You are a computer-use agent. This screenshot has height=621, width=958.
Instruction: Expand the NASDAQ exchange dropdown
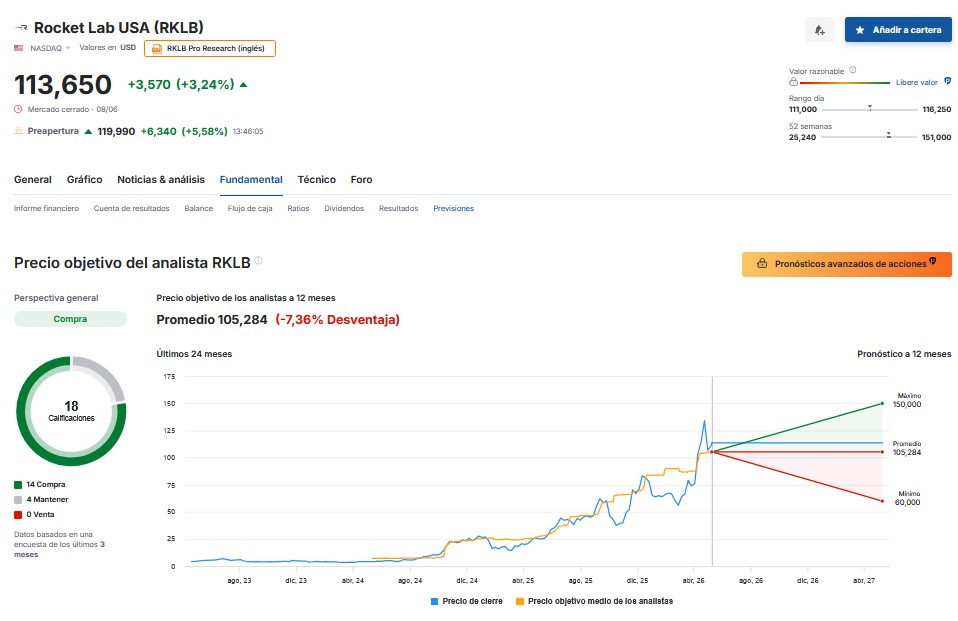(x=50, y=48)
